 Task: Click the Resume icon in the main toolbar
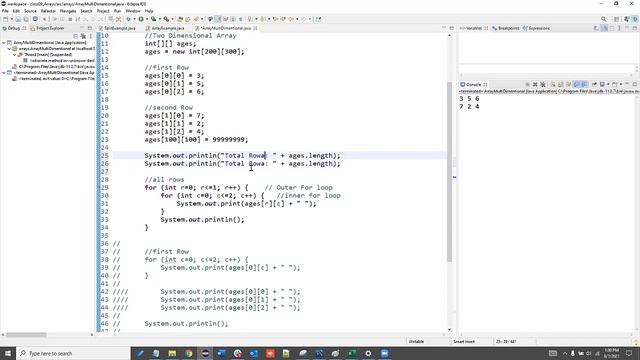click(x=55, y=19)
